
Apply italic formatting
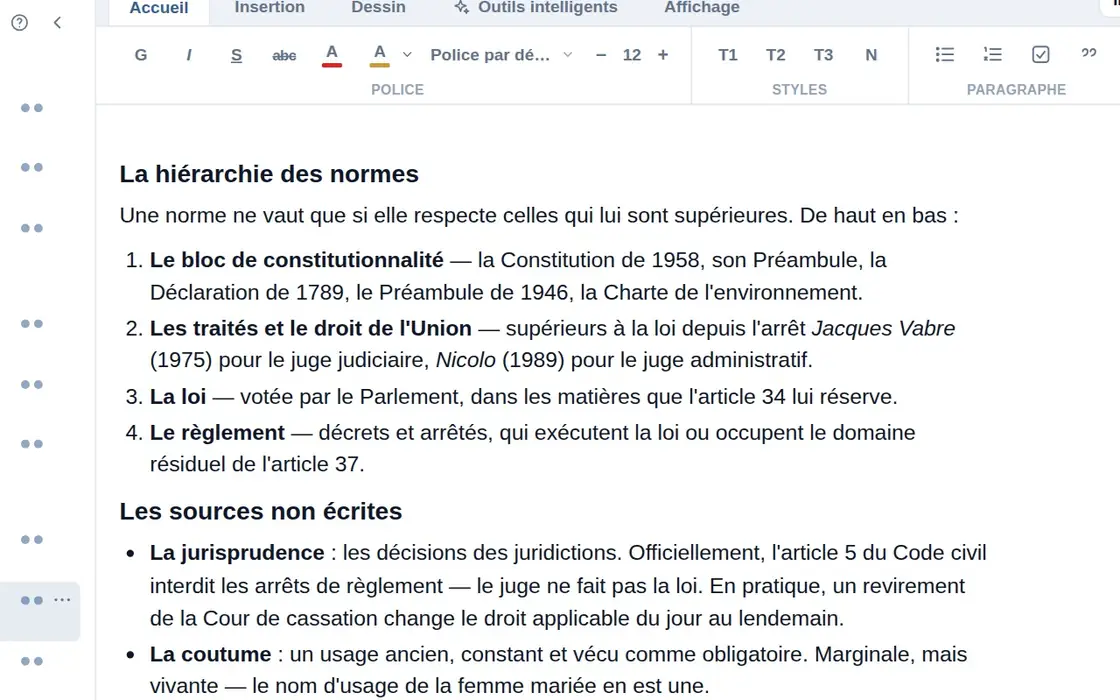pos(189,55)
